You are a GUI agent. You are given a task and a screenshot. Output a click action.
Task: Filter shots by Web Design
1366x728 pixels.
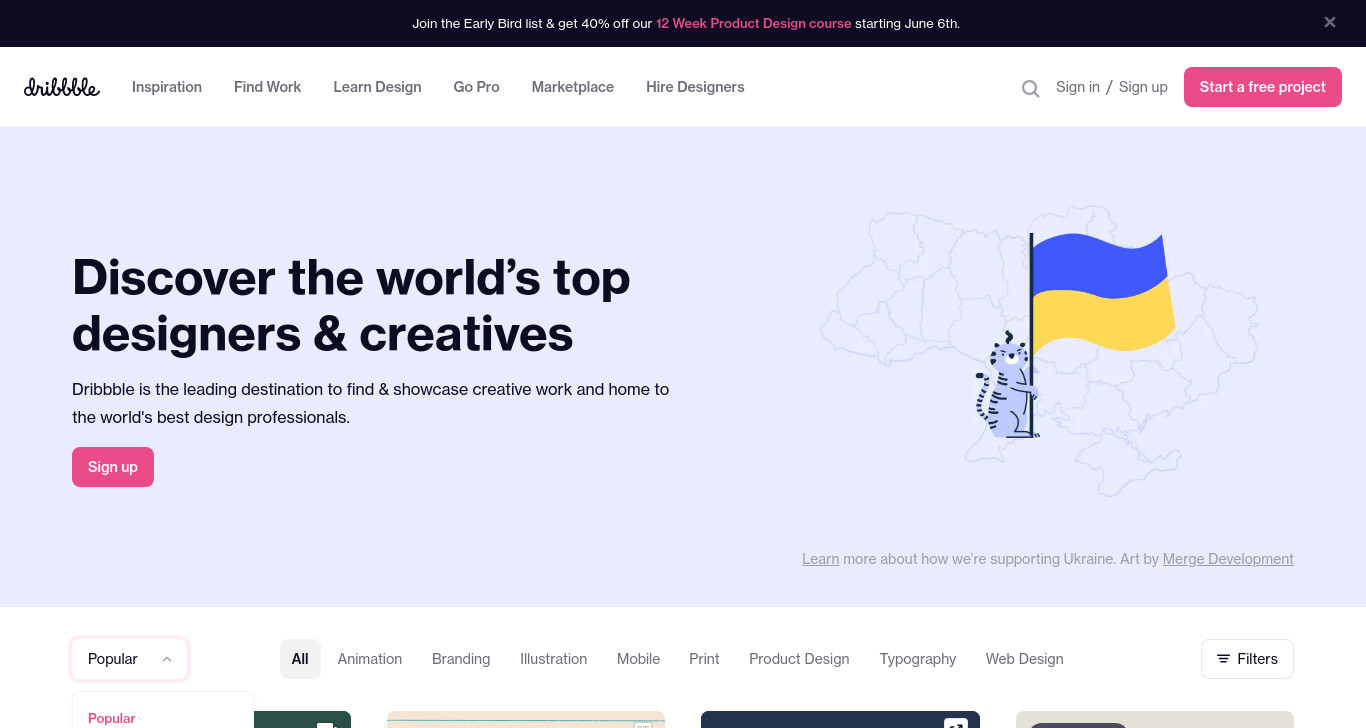click(x=1025, y=659)
